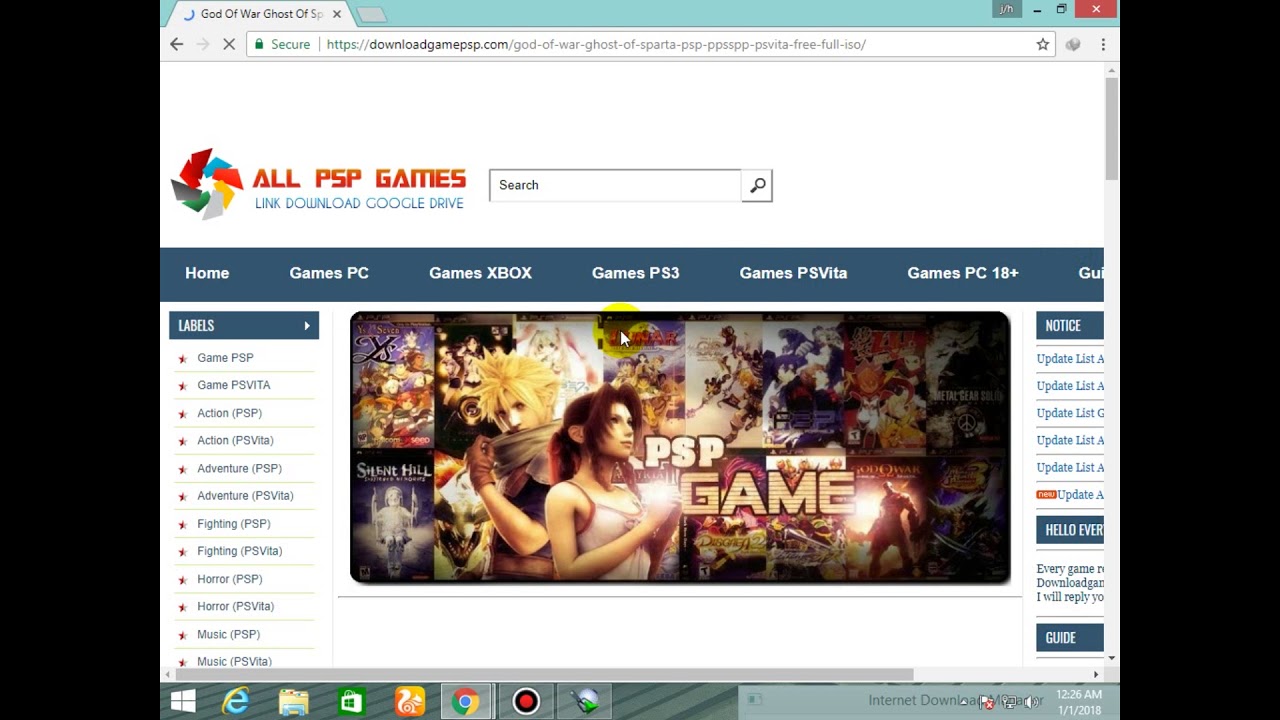Open Internet Explorer from the taskbar

236,702
